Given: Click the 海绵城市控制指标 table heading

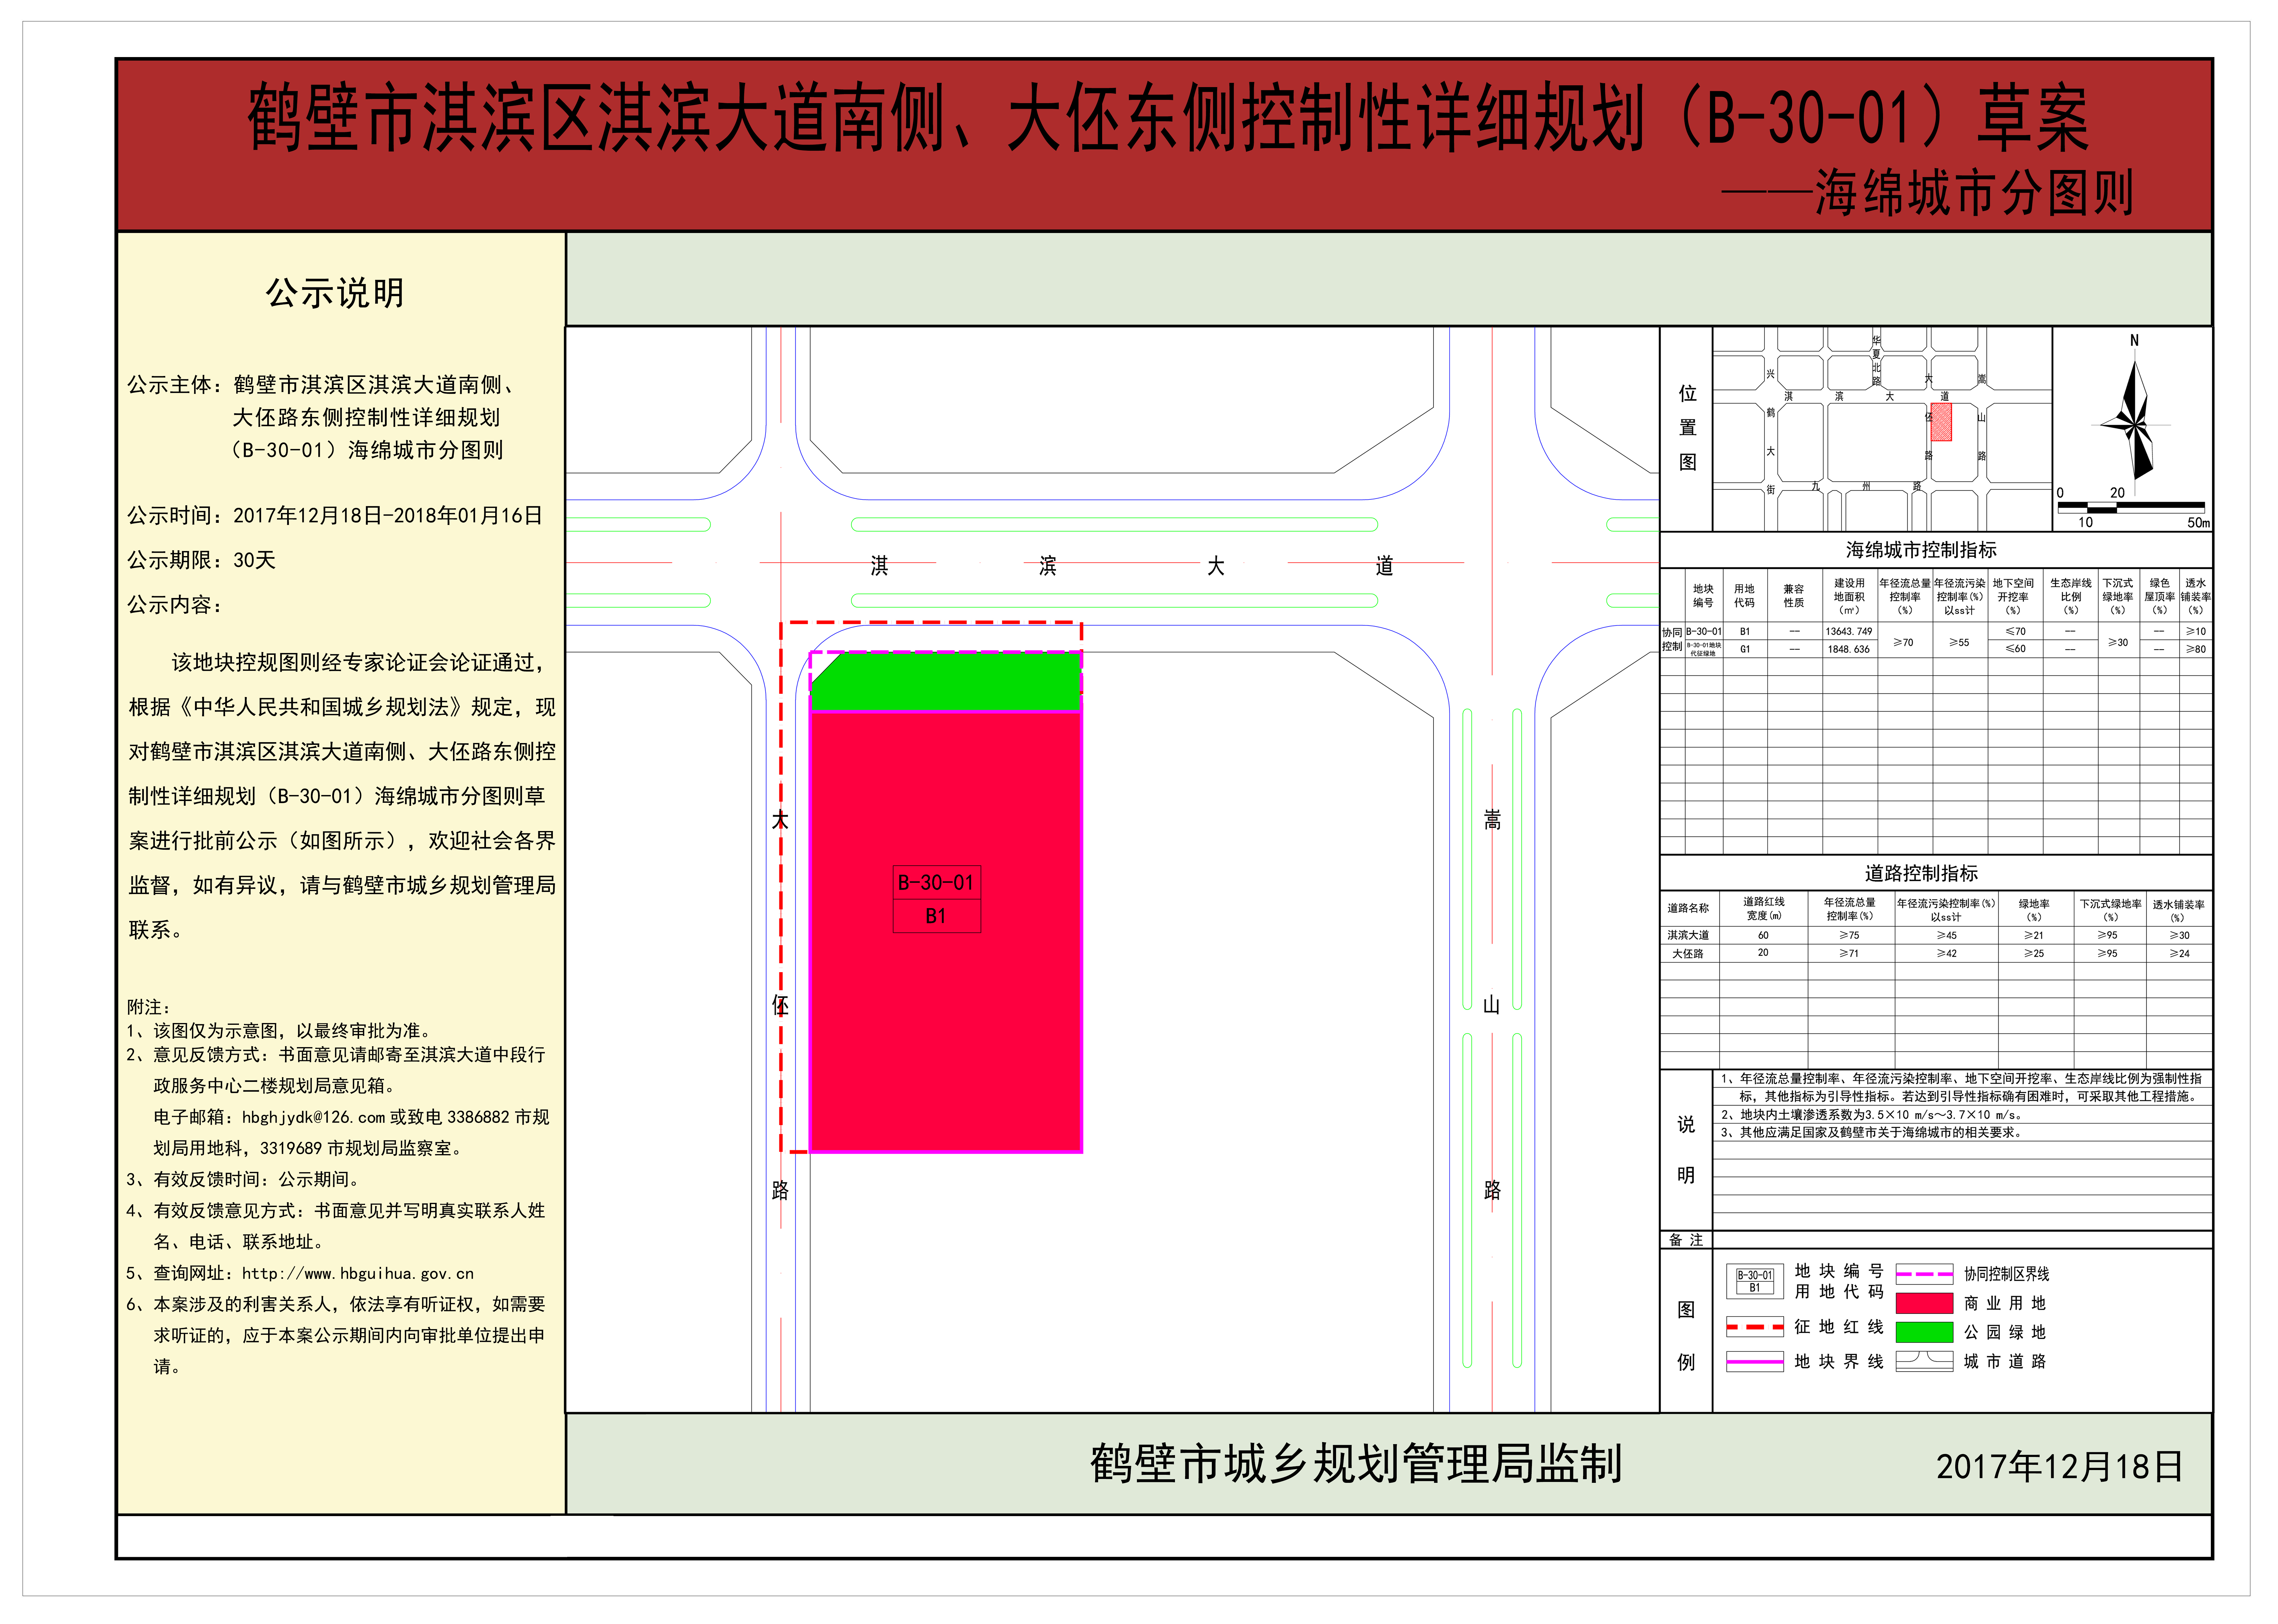Looking at the screenshot, I should point(1921,550).
